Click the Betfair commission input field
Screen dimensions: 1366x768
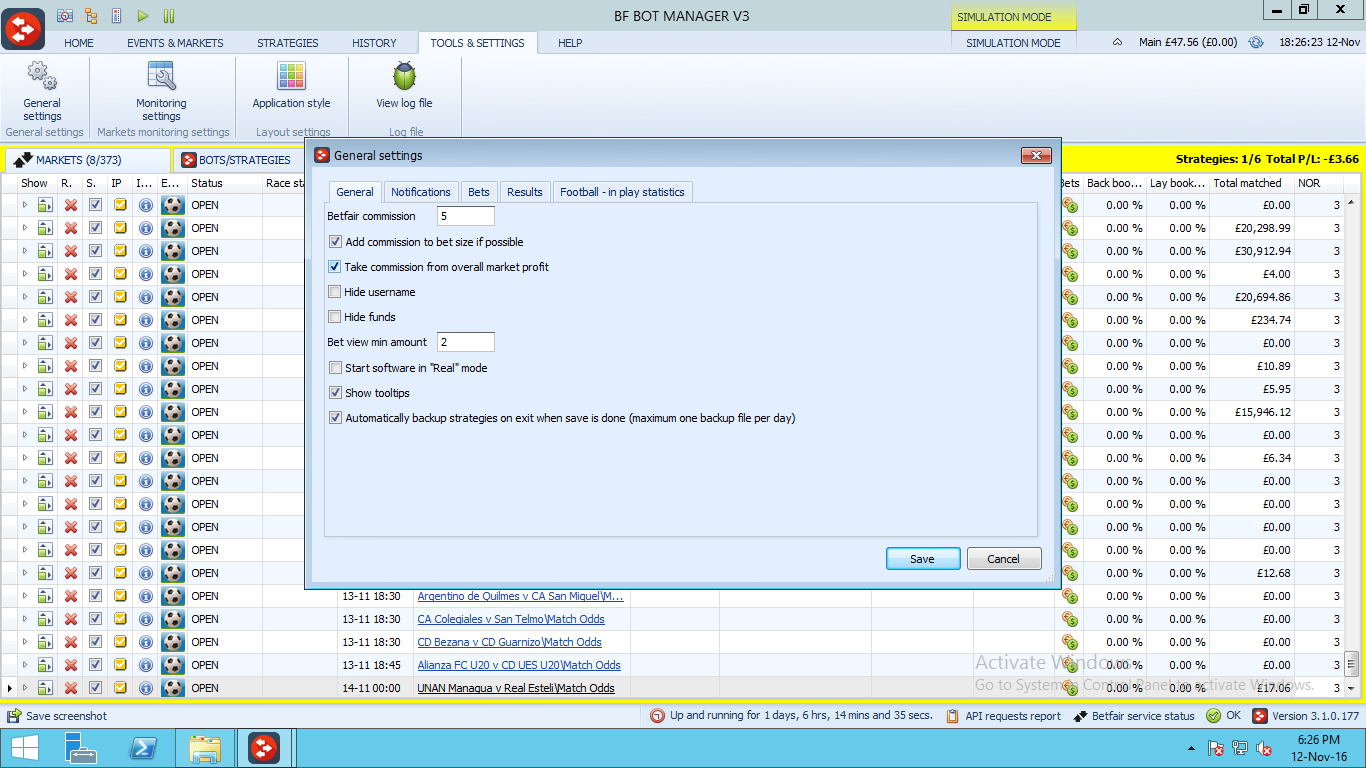(x=466, y=216)
